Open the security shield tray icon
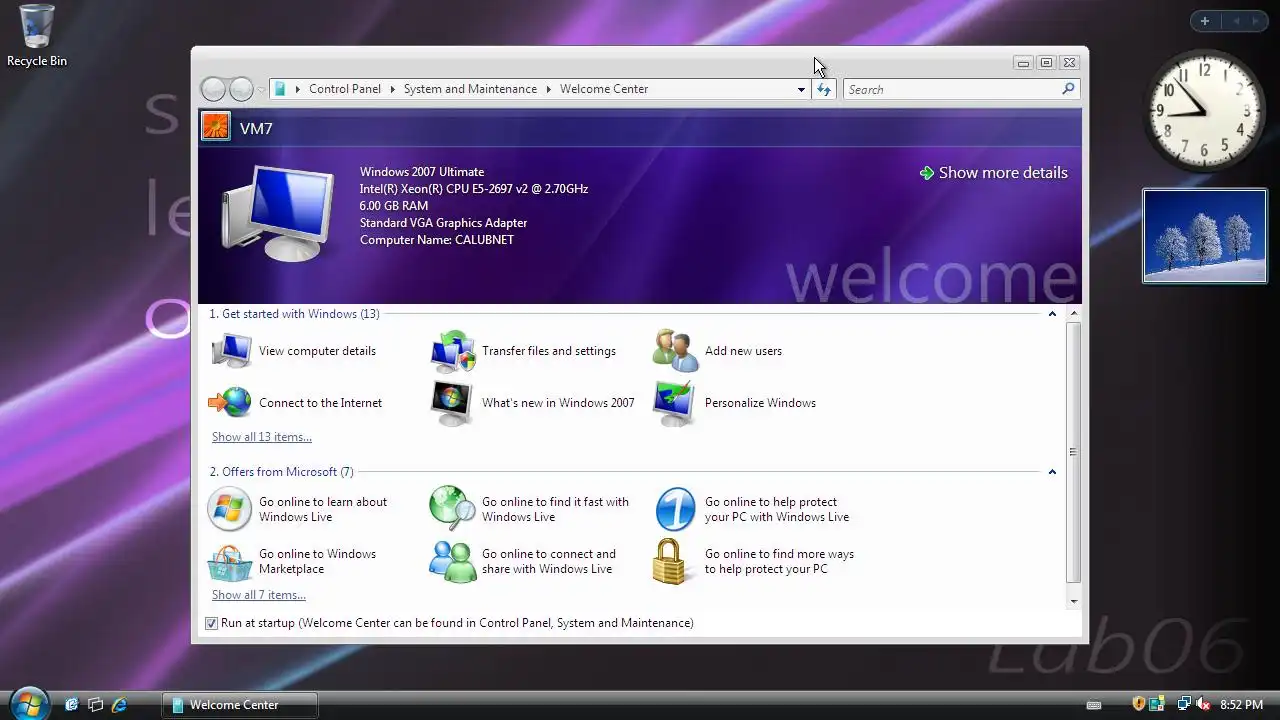The width and height of the screenshot is (1280, 720). pyautogui.click(x=1139, y=705)
